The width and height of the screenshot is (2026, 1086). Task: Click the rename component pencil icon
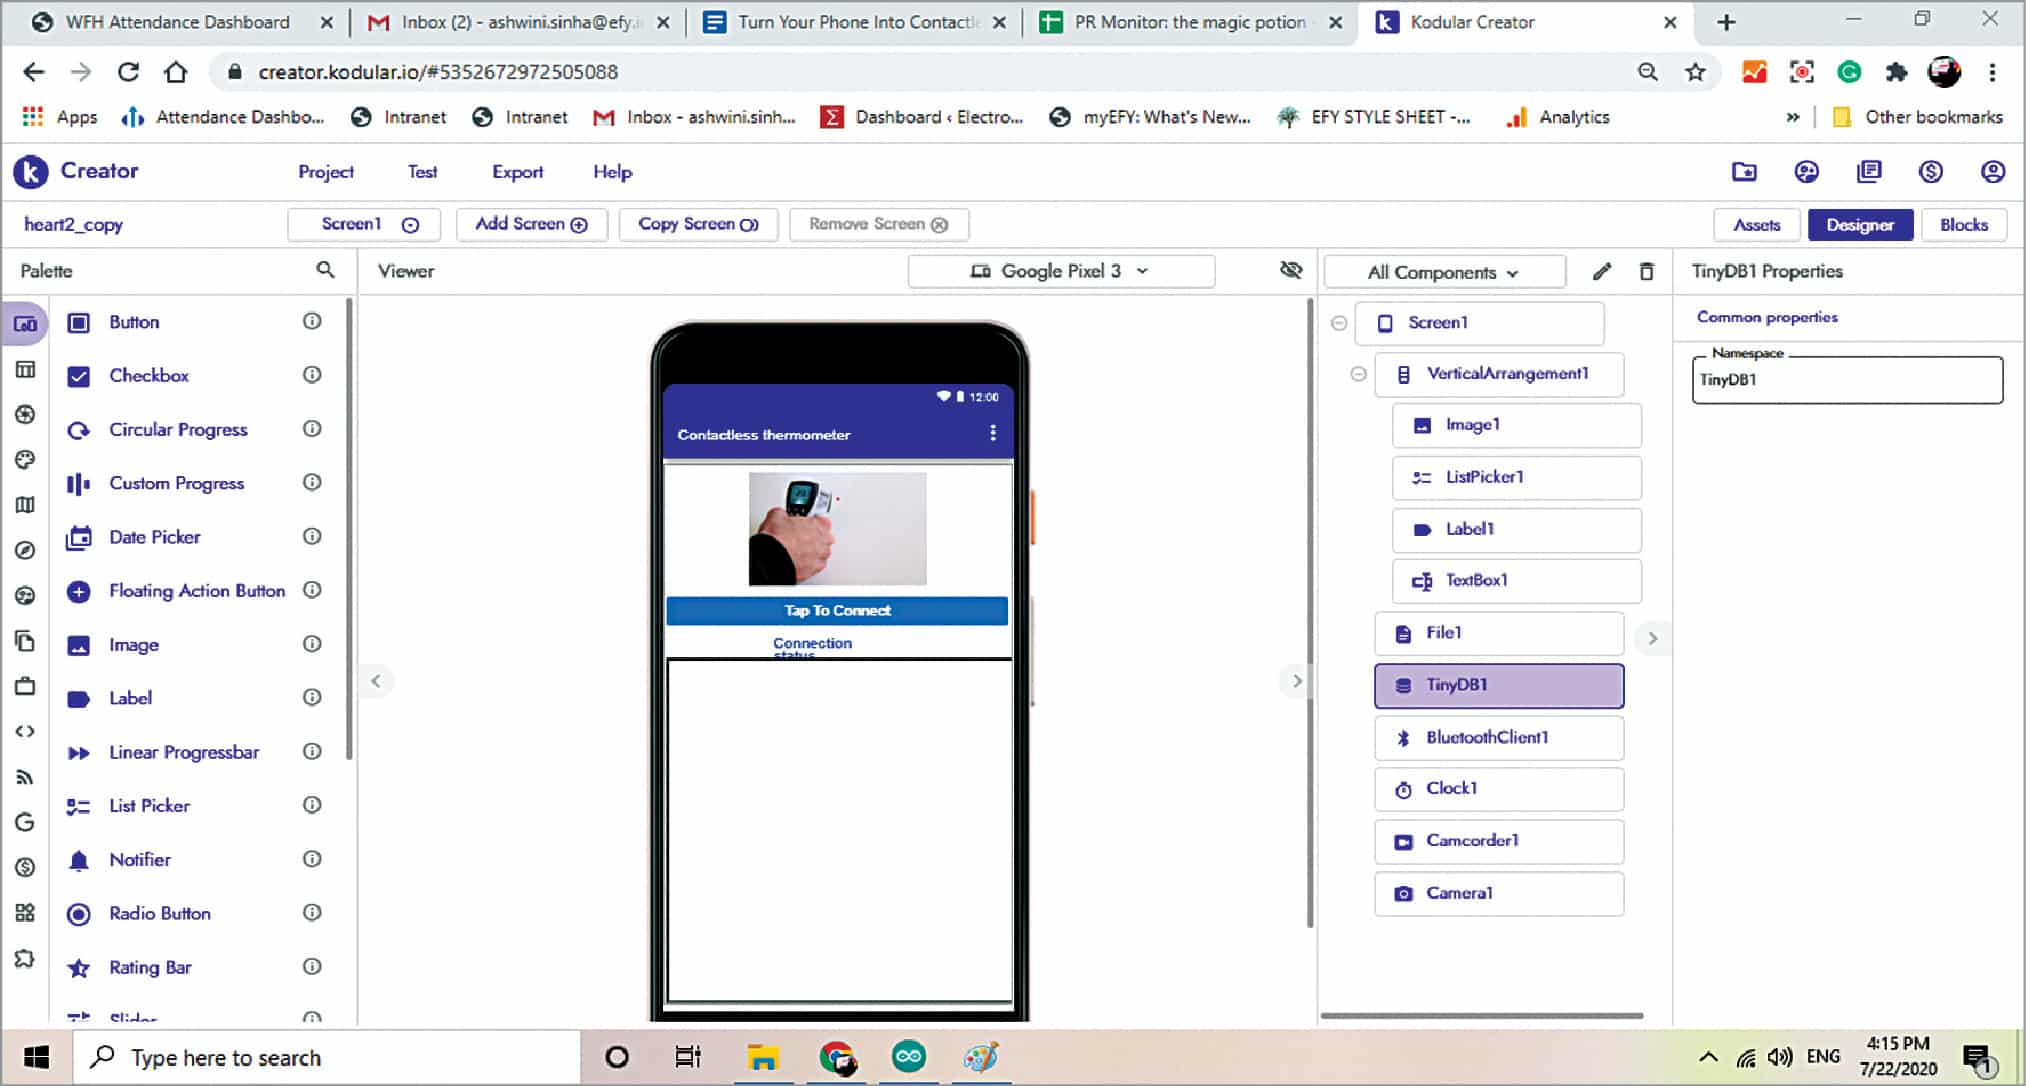click(1601, 271)
